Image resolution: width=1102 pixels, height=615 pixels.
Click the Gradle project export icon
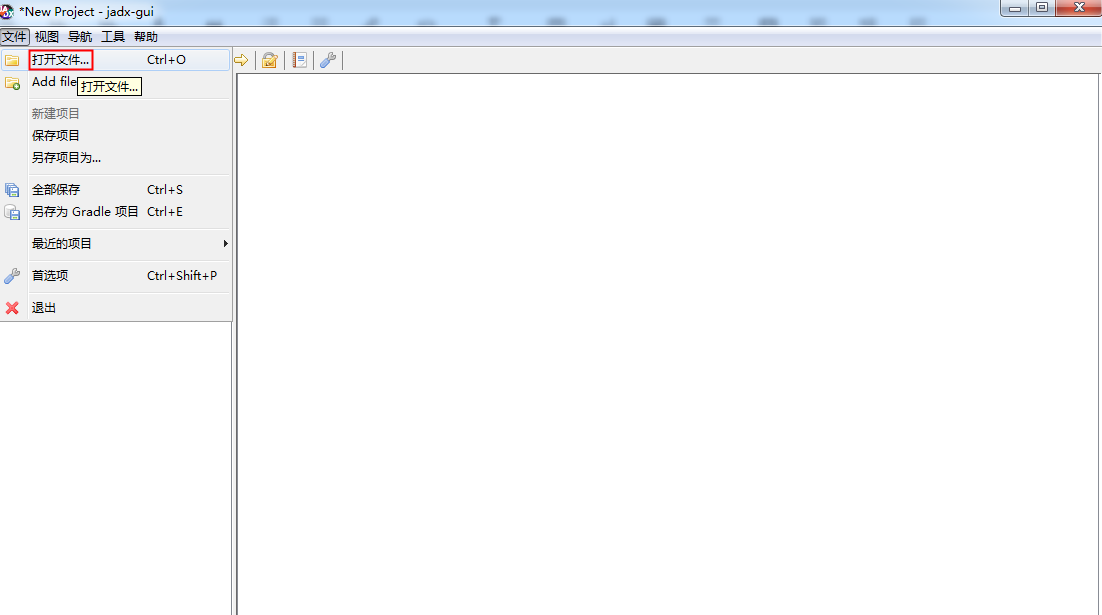point(13,211)
